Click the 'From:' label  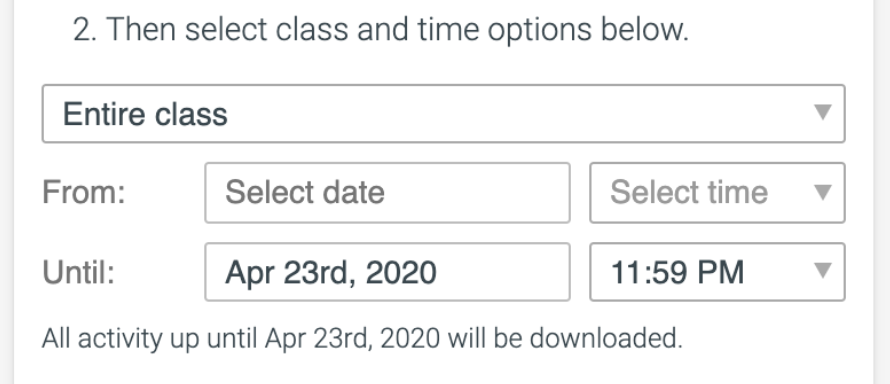coord(84,192)
